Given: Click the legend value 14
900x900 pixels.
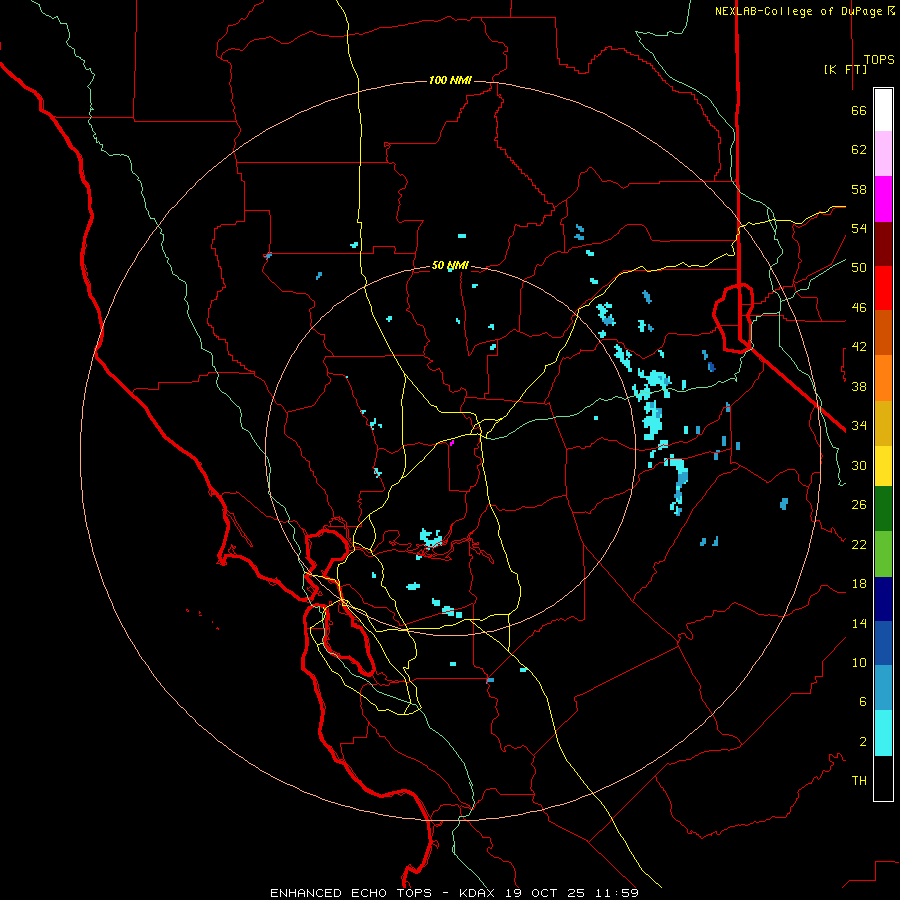Looking at the screenshot, I should pyautogui.click(x=859, y=623).
